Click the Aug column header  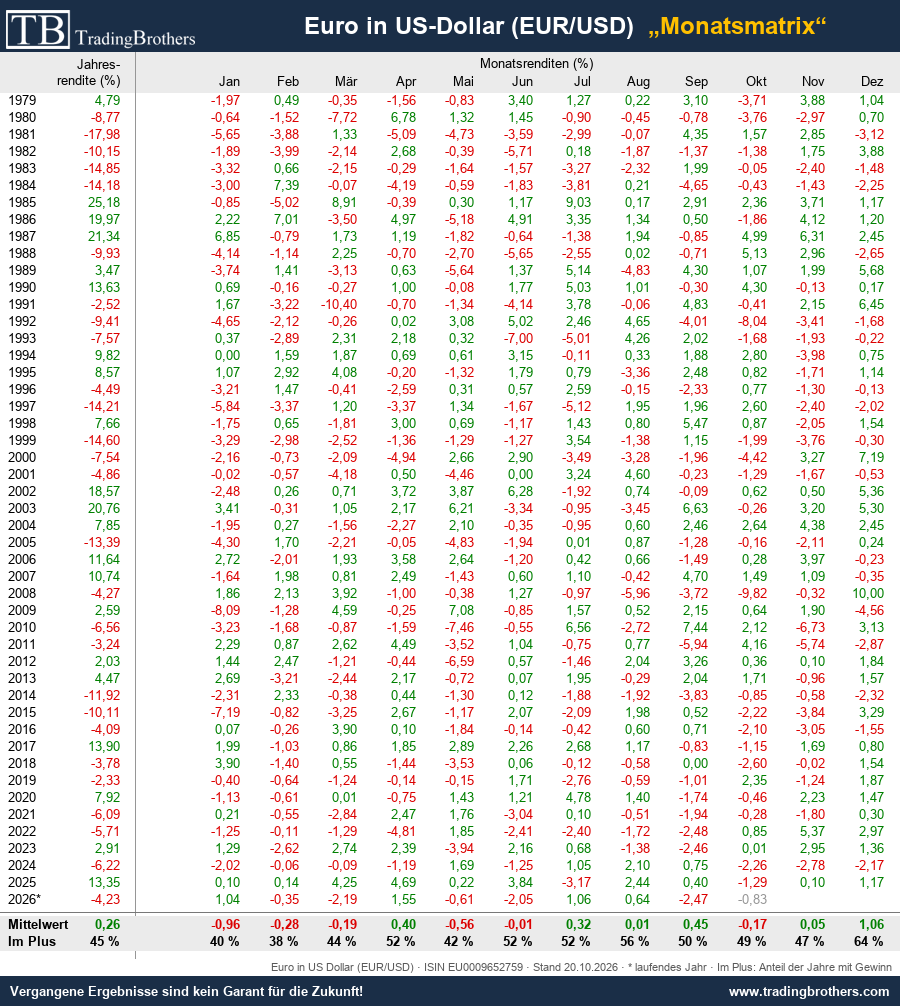638,81
